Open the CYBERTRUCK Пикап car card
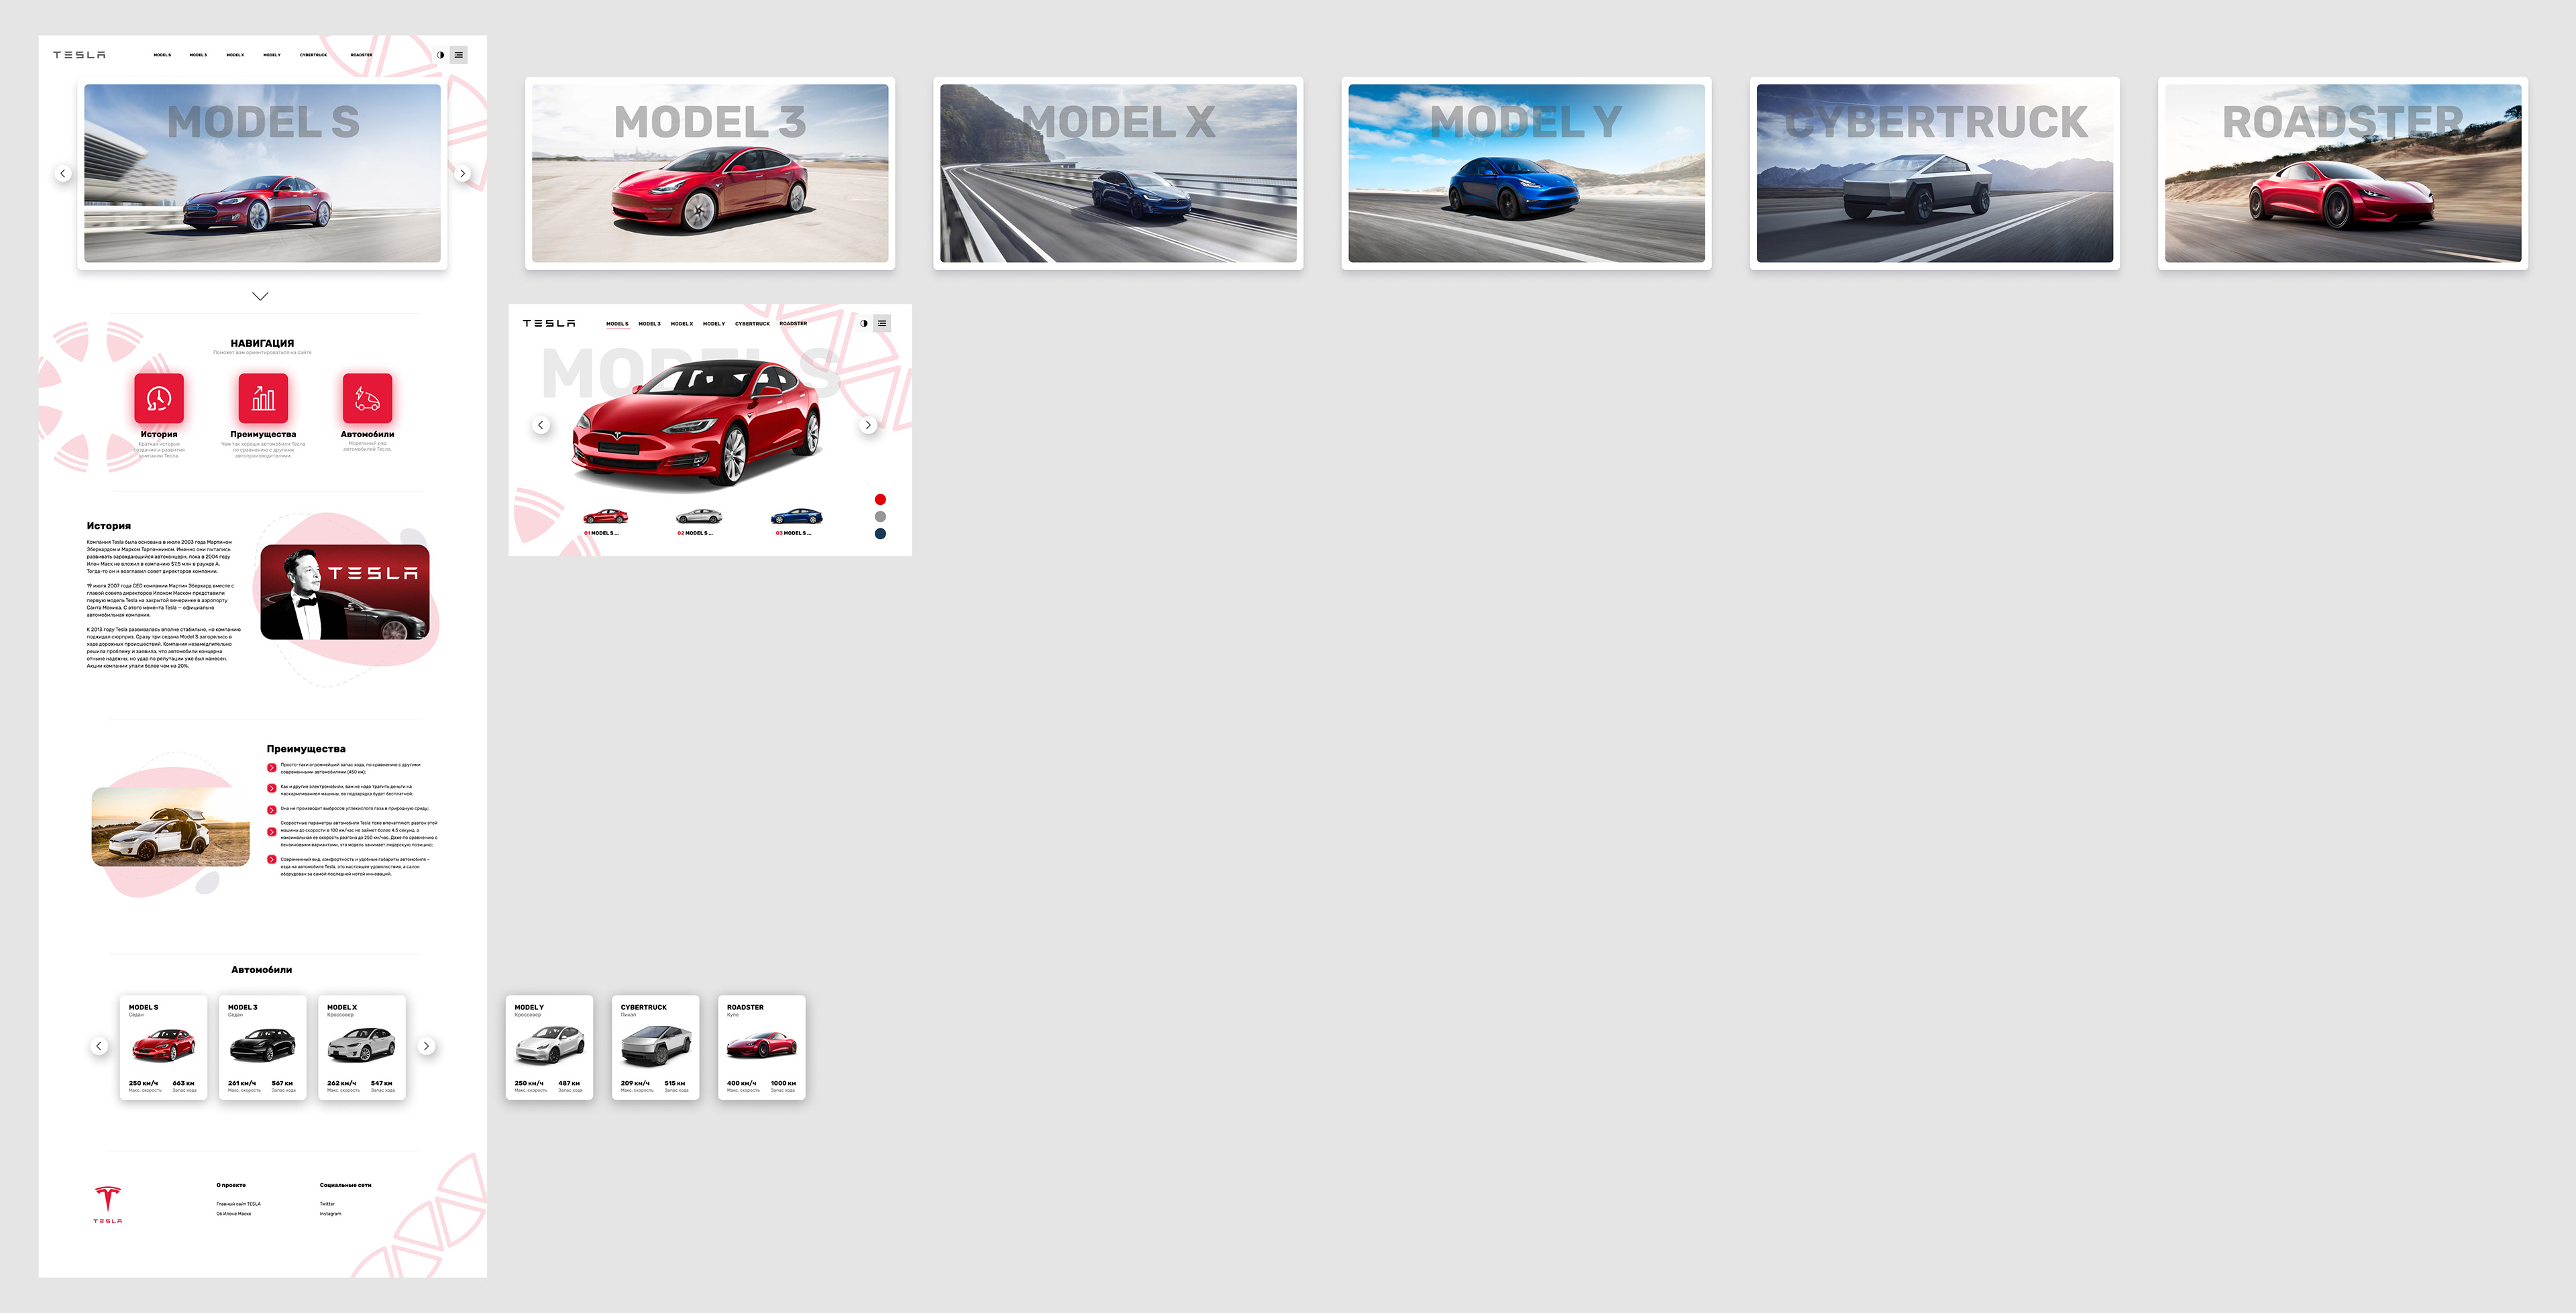The width and height of the screenshot is (2576, 1313). tap(655, 1047)
